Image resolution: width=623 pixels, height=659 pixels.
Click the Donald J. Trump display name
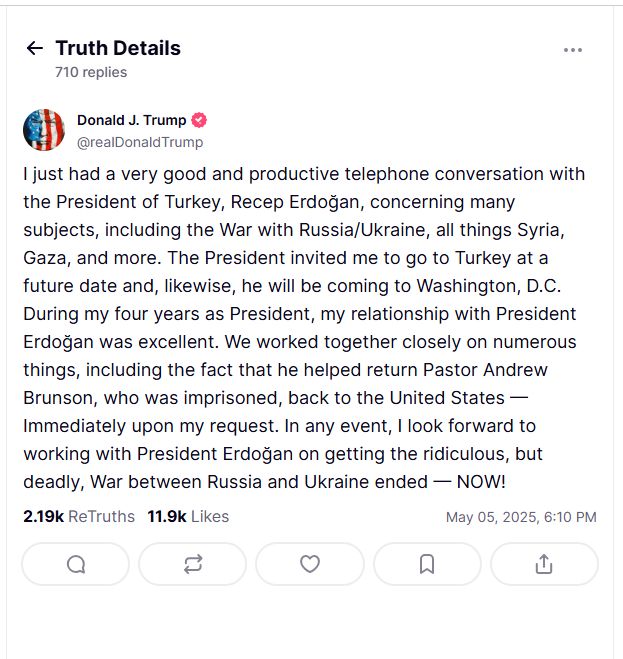pos(132,120)
